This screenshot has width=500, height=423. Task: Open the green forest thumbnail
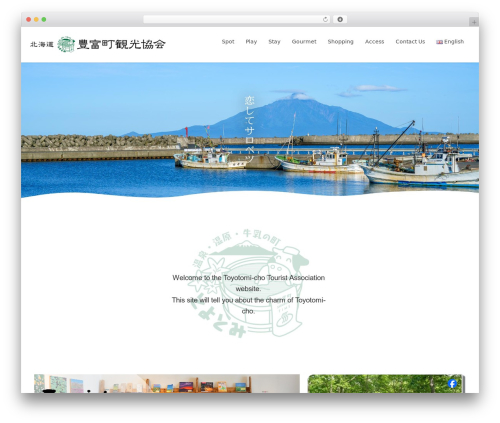click(x=386, y=384)
